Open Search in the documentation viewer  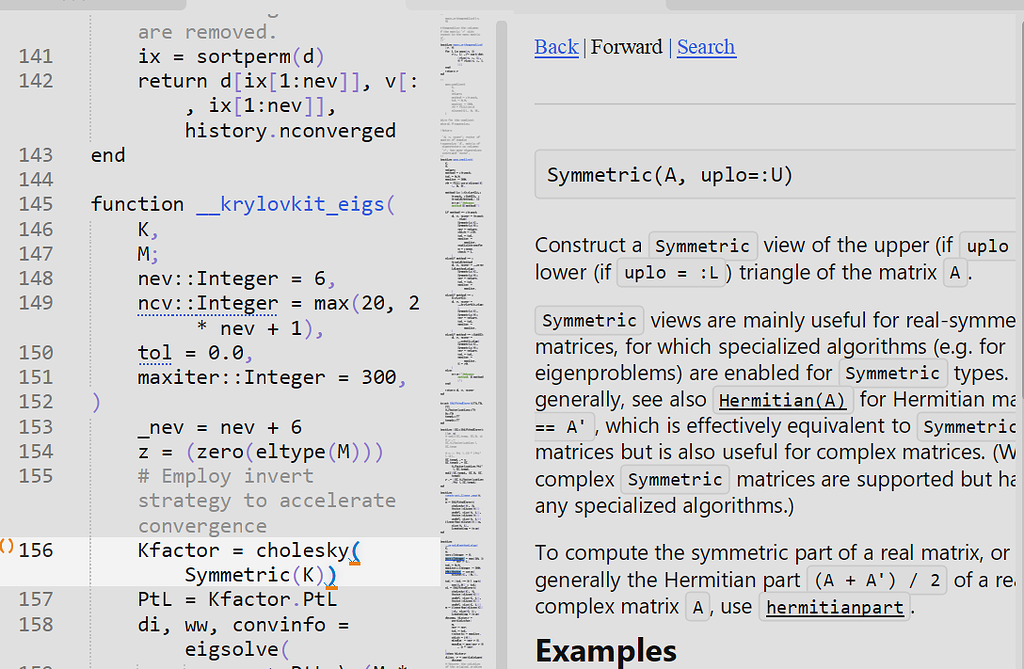coord(706,47)
